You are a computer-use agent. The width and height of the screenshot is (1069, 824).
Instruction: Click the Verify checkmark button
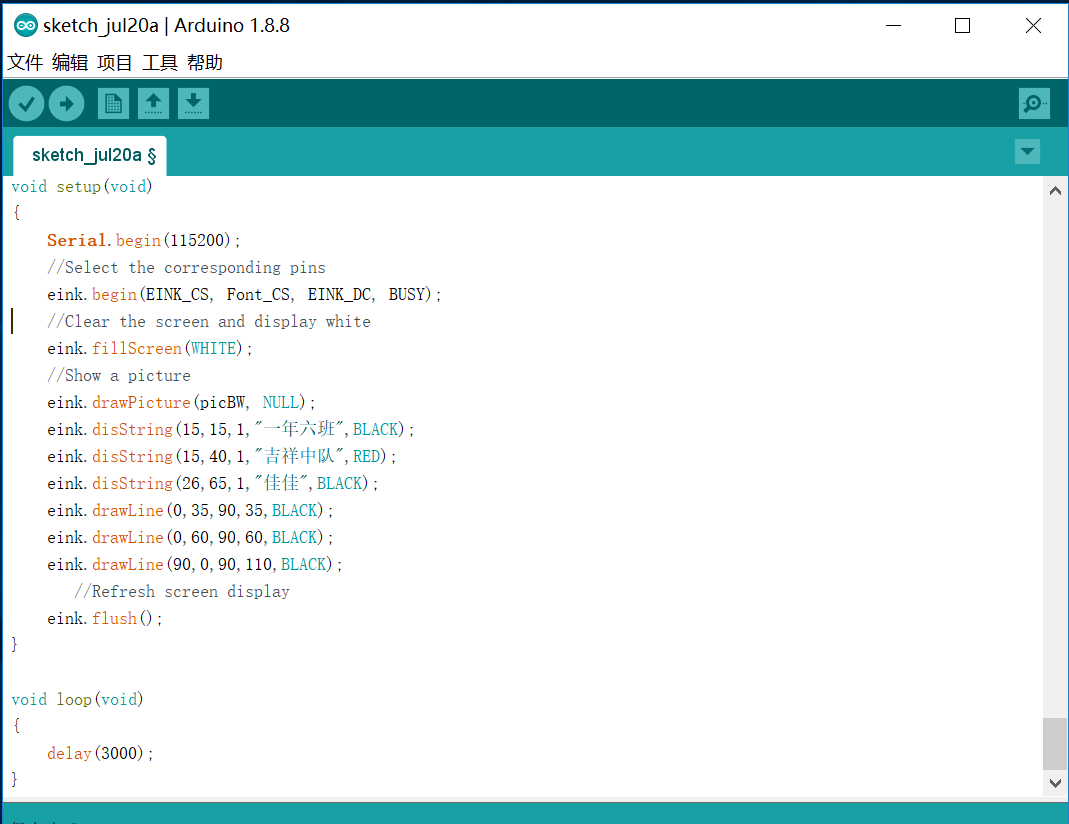tap(27, 104)
